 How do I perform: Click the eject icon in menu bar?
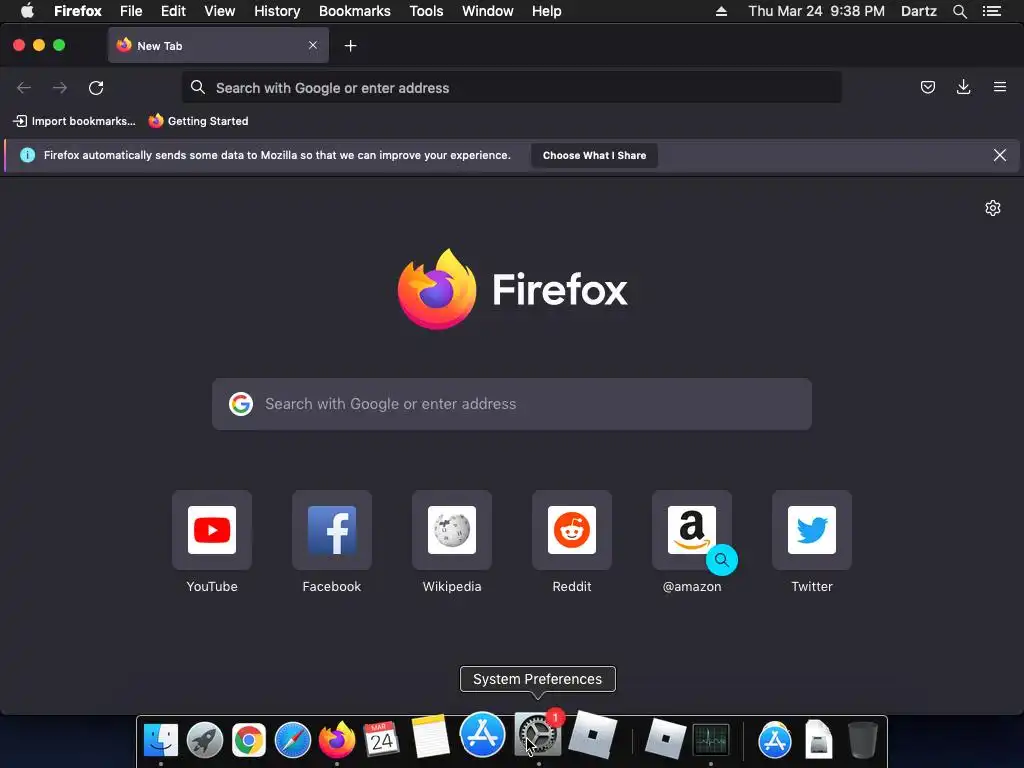click(x=722, y=11)
